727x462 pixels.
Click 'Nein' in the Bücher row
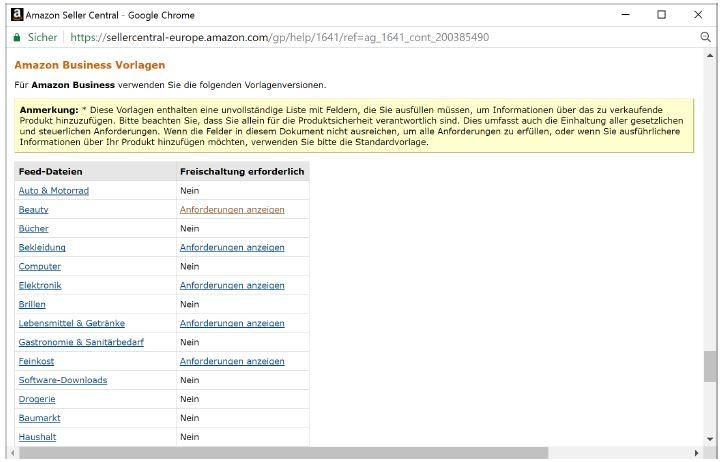(x=190, y=229)
